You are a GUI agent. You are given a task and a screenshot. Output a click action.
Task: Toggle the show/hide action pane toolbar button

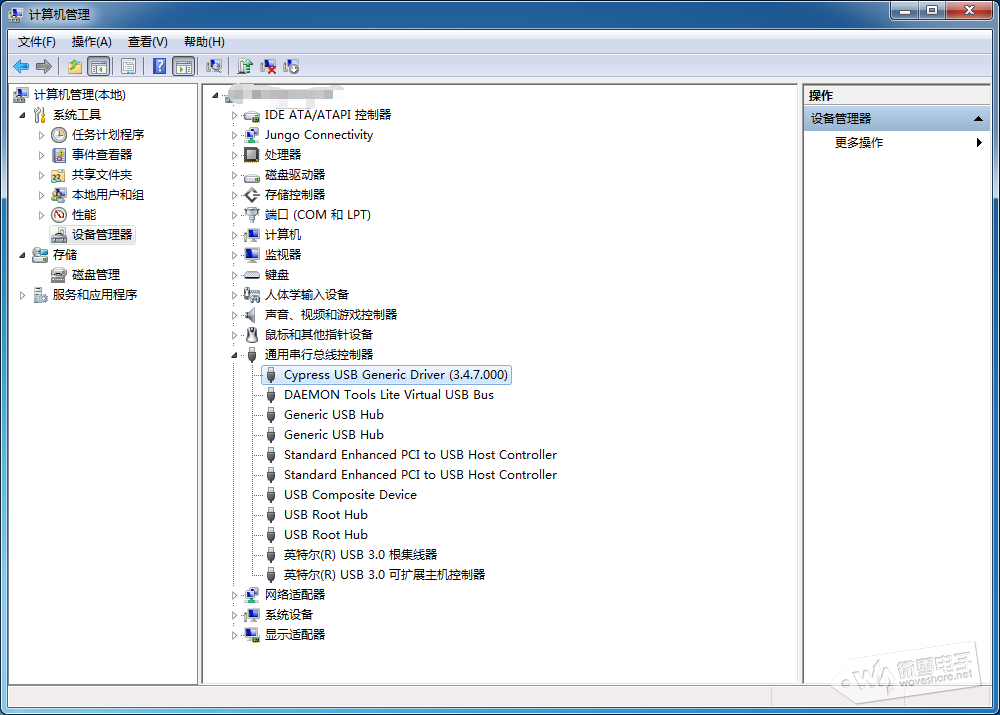184,66
